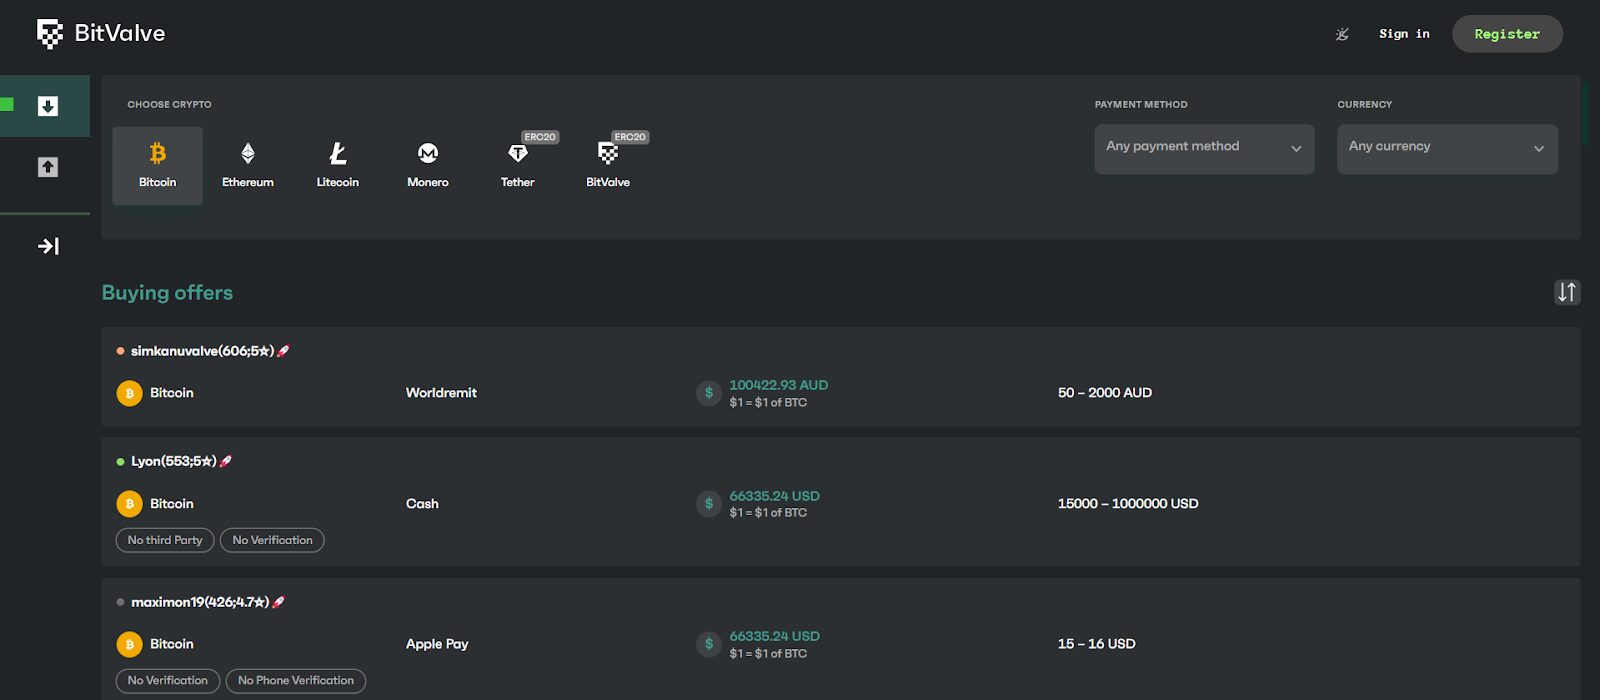Click the rocket icon next to maximon19
Screen dimensions: 1600x700
tap(278, 602)
